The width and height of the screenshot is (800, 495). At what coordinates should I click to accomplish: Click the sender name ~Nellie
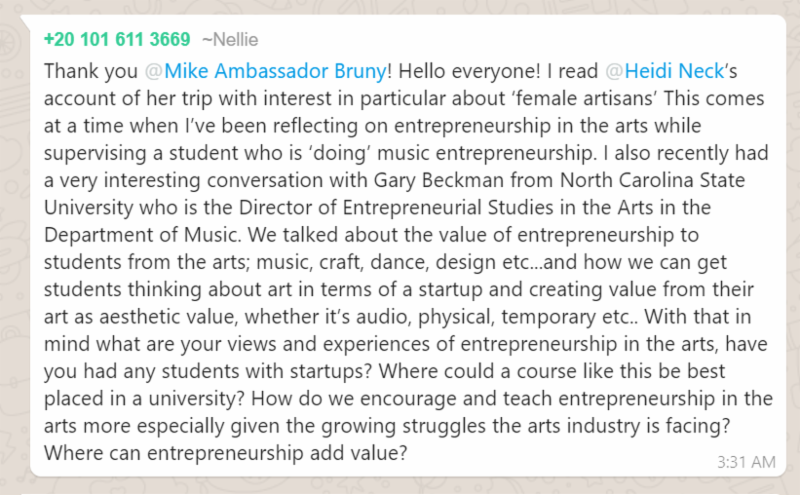232,40
